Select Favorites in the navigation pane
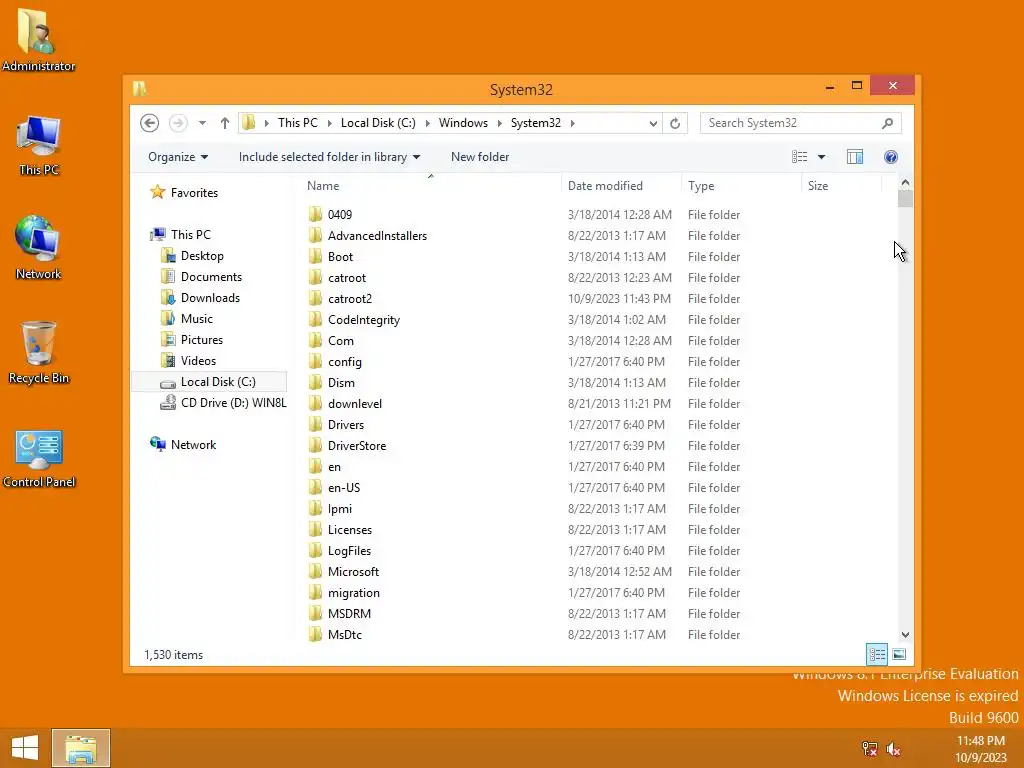 click(x=194, y=193)
